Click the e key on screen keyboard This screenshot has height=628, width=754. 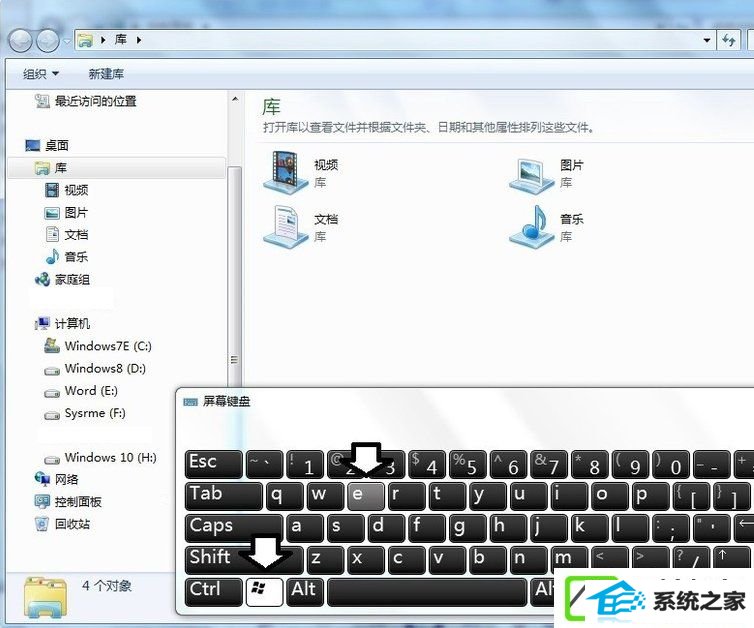pos(366,496)
